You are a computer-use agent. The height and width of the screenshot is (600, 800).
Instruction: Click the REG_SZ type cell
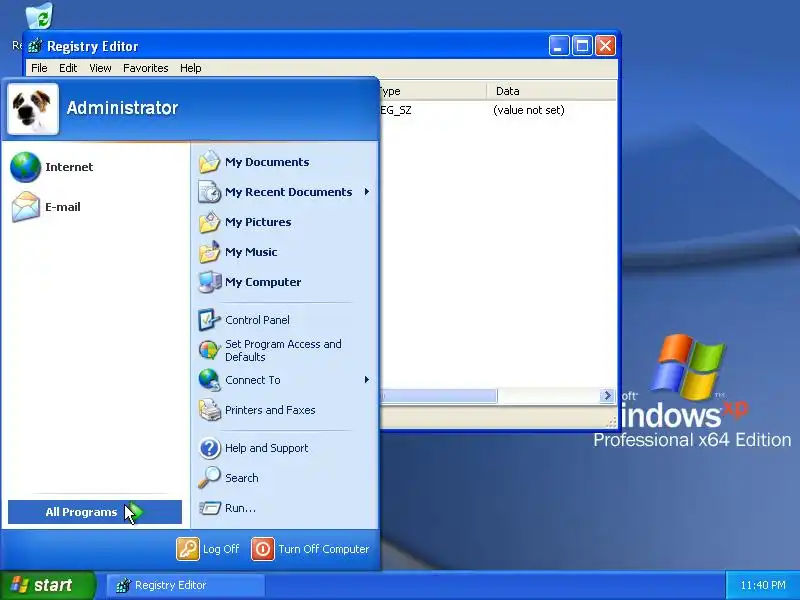[x=396, y=110]
